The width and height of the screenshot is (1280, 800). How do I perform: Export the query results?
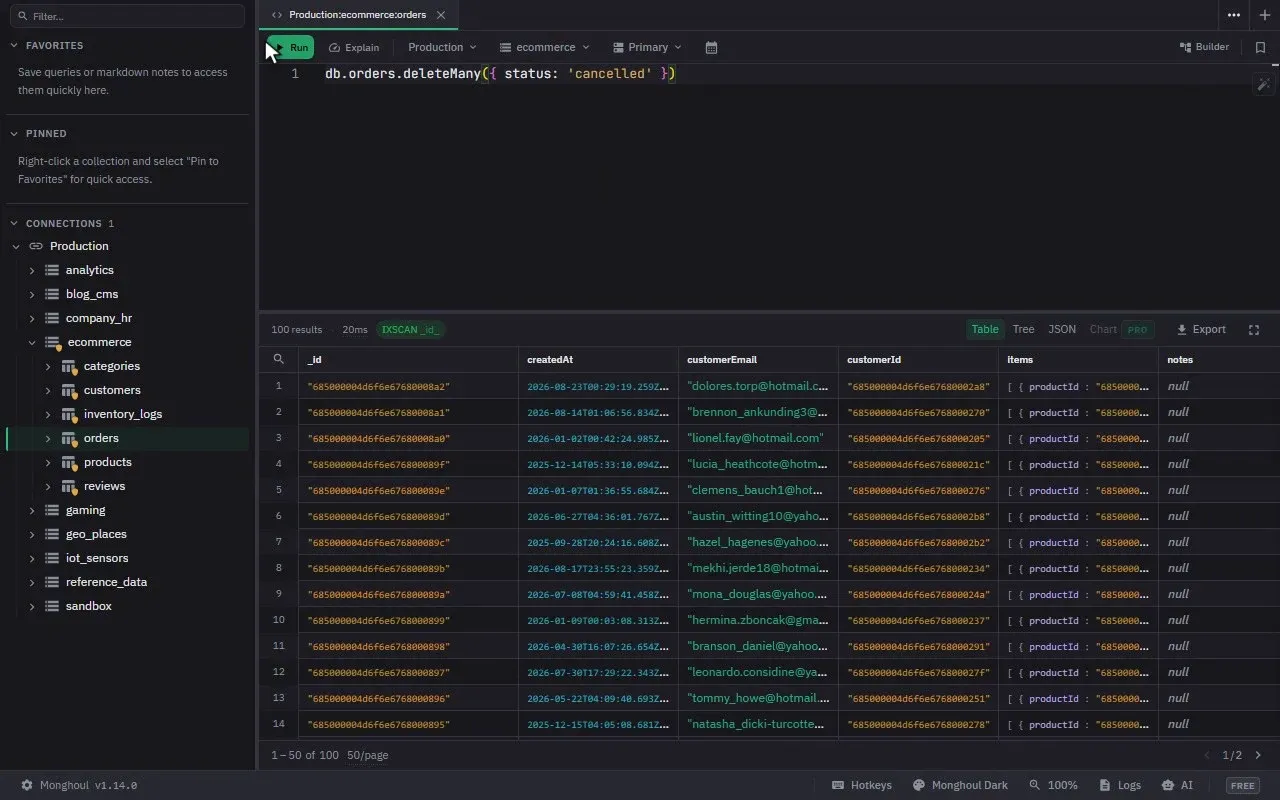pyautogui.click(x=1201, y=329)
